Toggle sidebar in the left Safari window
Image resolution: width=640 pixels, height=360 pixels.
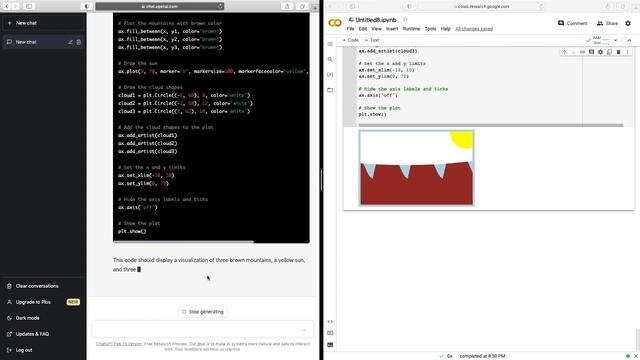pyautogui.click(x=29, y=6)
